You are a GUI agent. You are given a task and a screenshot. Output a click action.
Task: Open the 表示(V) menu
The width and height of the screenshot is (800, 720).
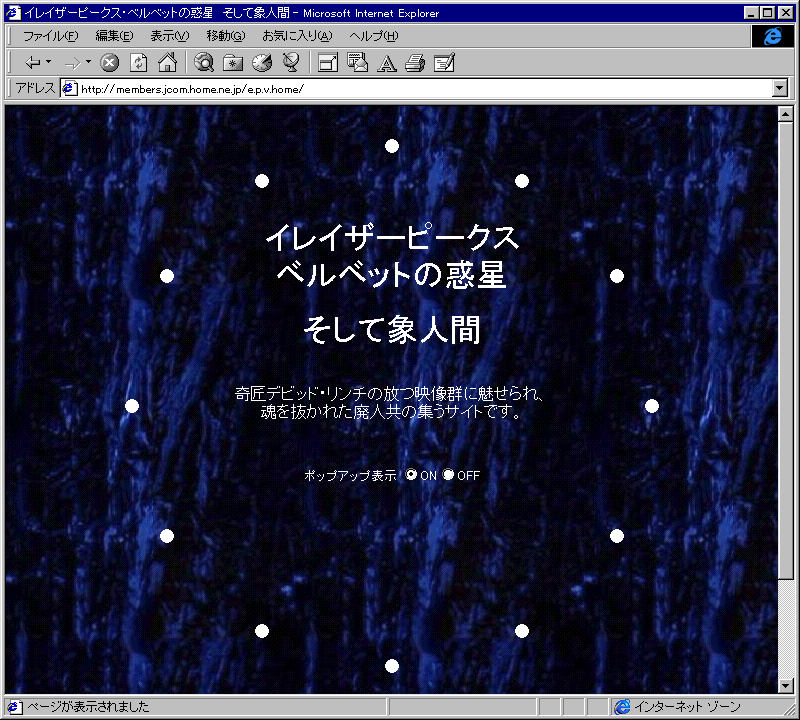pyautogui.click(x=169, y=36)
